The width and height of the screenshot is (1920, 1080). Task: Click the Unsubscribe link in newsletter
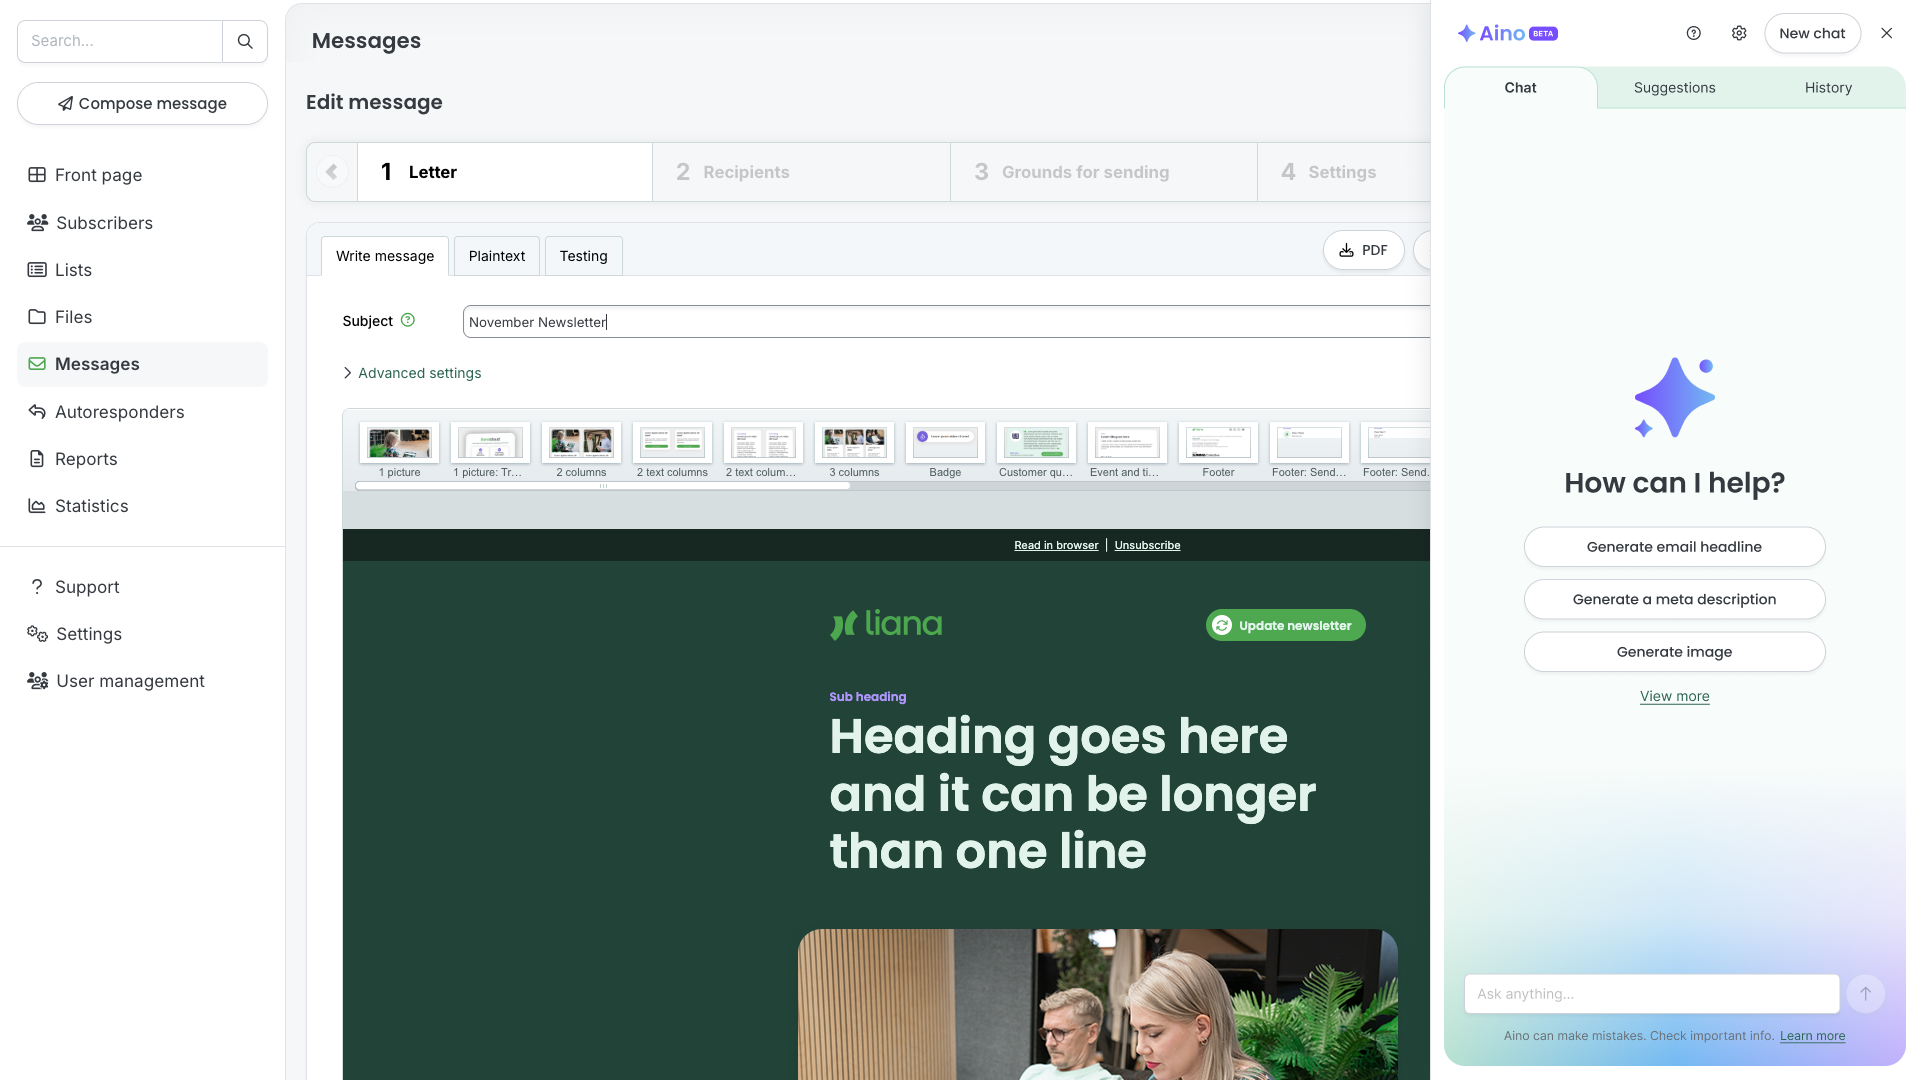click(1147, 545)
